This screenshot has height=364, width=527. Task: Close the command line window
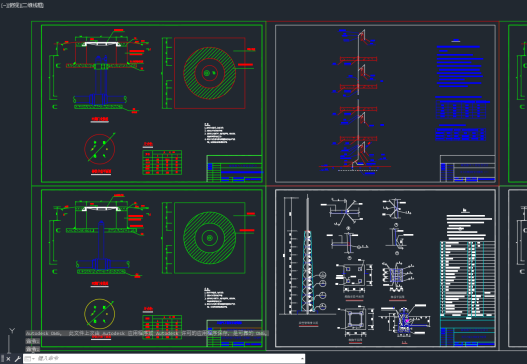pyautogui.click(x=8, y=359)
